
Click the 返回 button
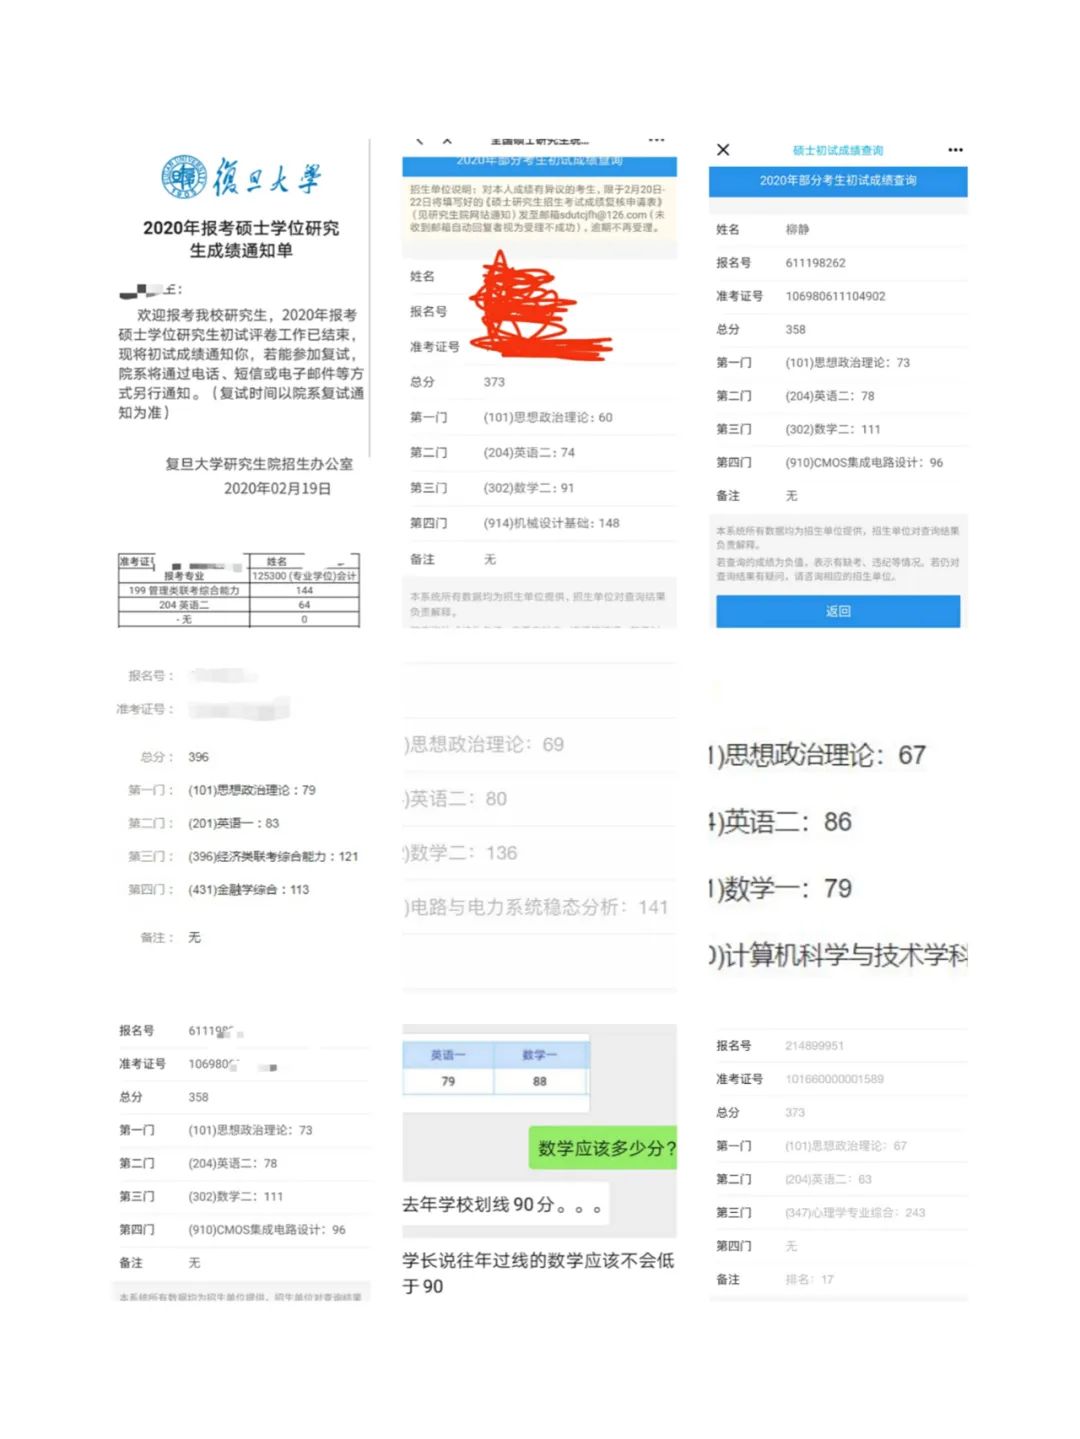click(x=838, y=610)
